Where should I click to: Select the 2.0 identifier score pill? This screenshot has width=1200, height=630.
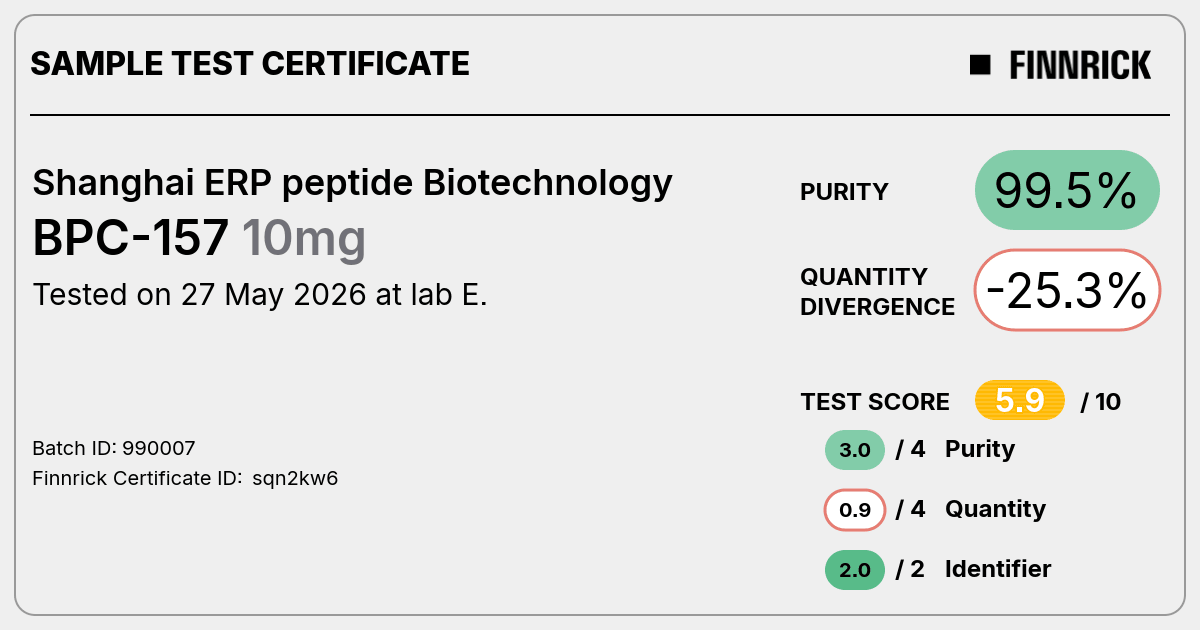855,570
